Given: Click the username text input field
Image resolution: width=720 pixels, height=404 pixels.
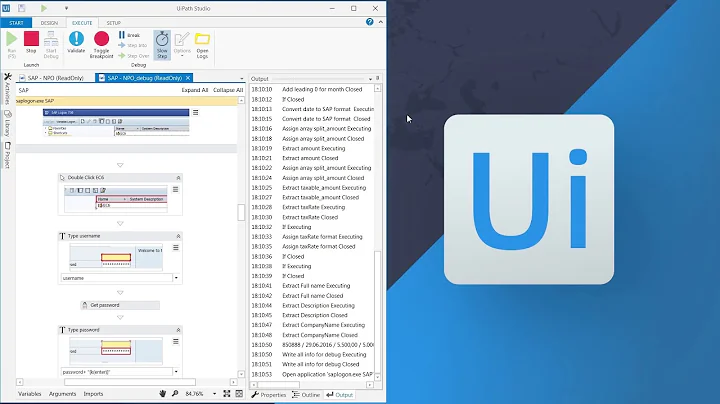Looking at the screenshot, I should coord(117,278).
